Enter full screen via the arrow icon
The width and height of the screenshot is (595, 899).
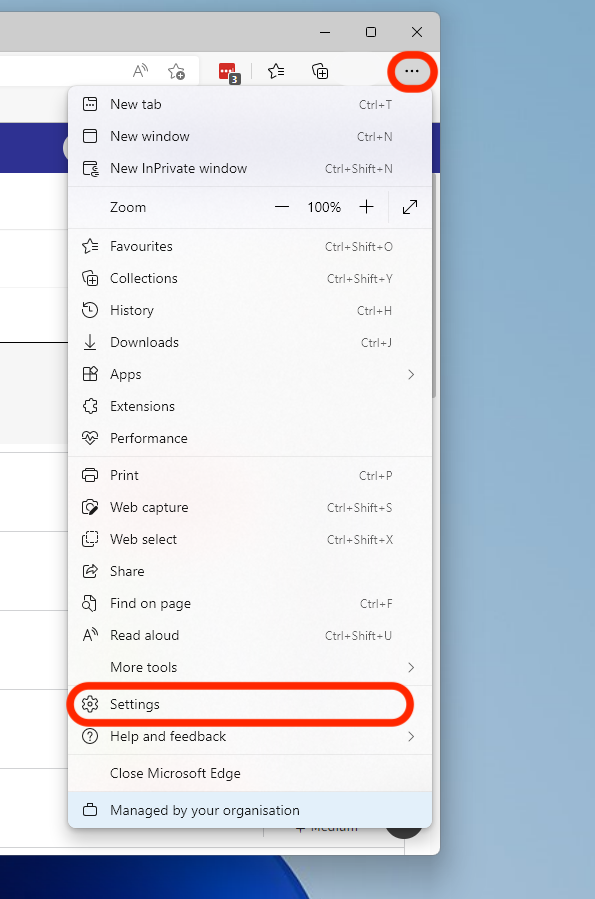tap(410, 207)
